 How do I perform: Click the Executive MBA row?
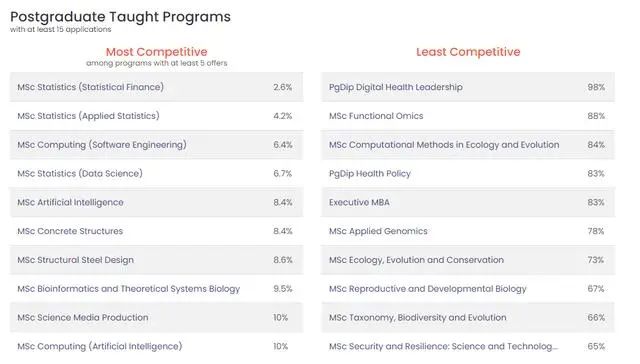[468, 202]
